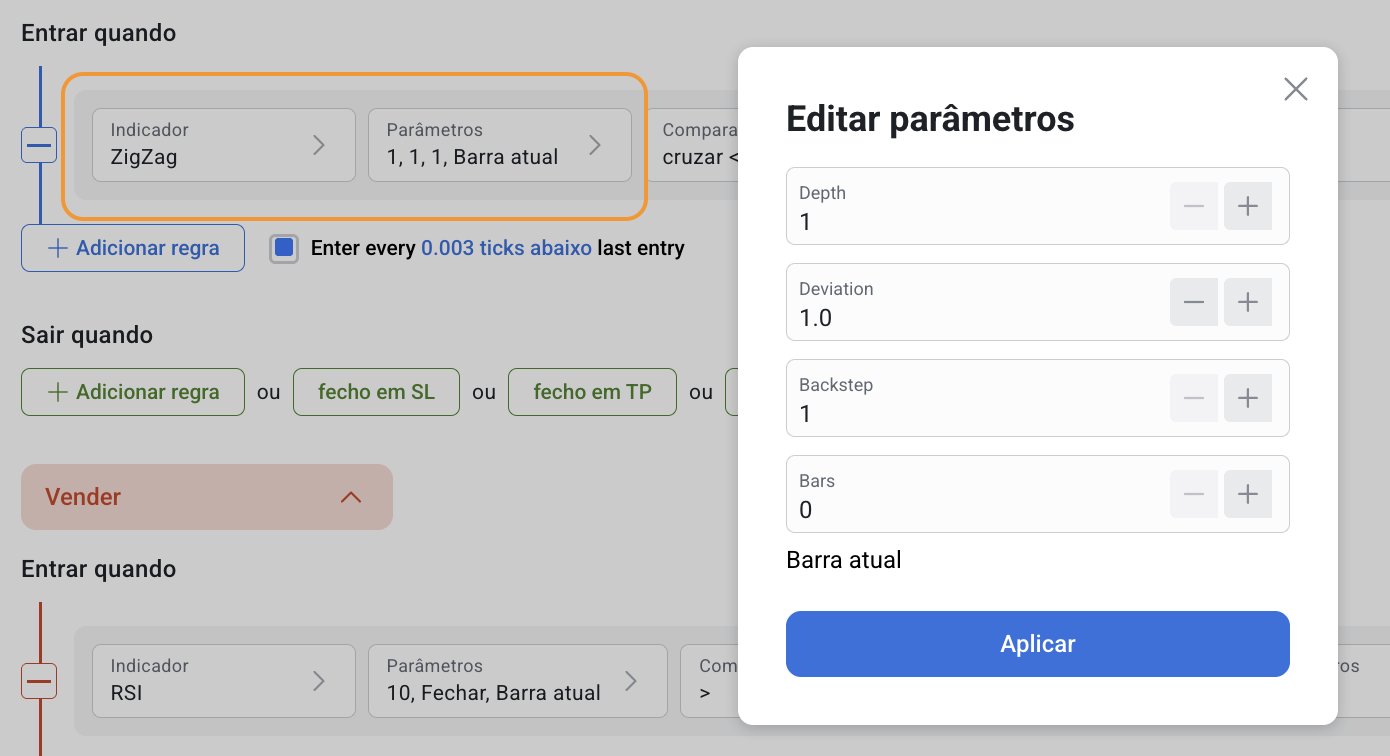Open ZigZag Parâmetros 1, 1, 1, Barra atual
Image resolution: width=1390 pixels, height=756 pixels.
pos(500,145)
